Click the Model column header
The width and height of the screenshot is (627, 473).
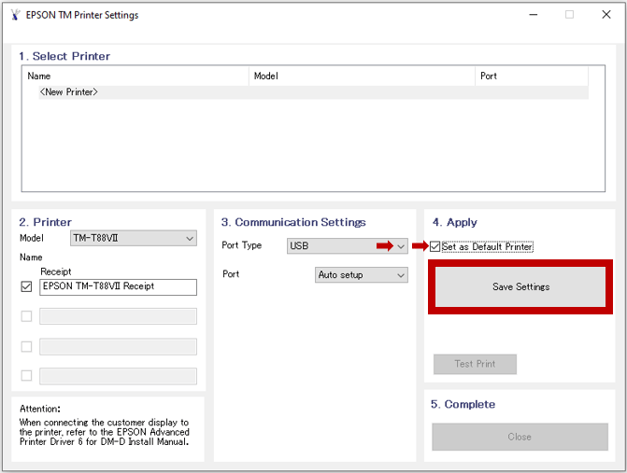point(362,76)
